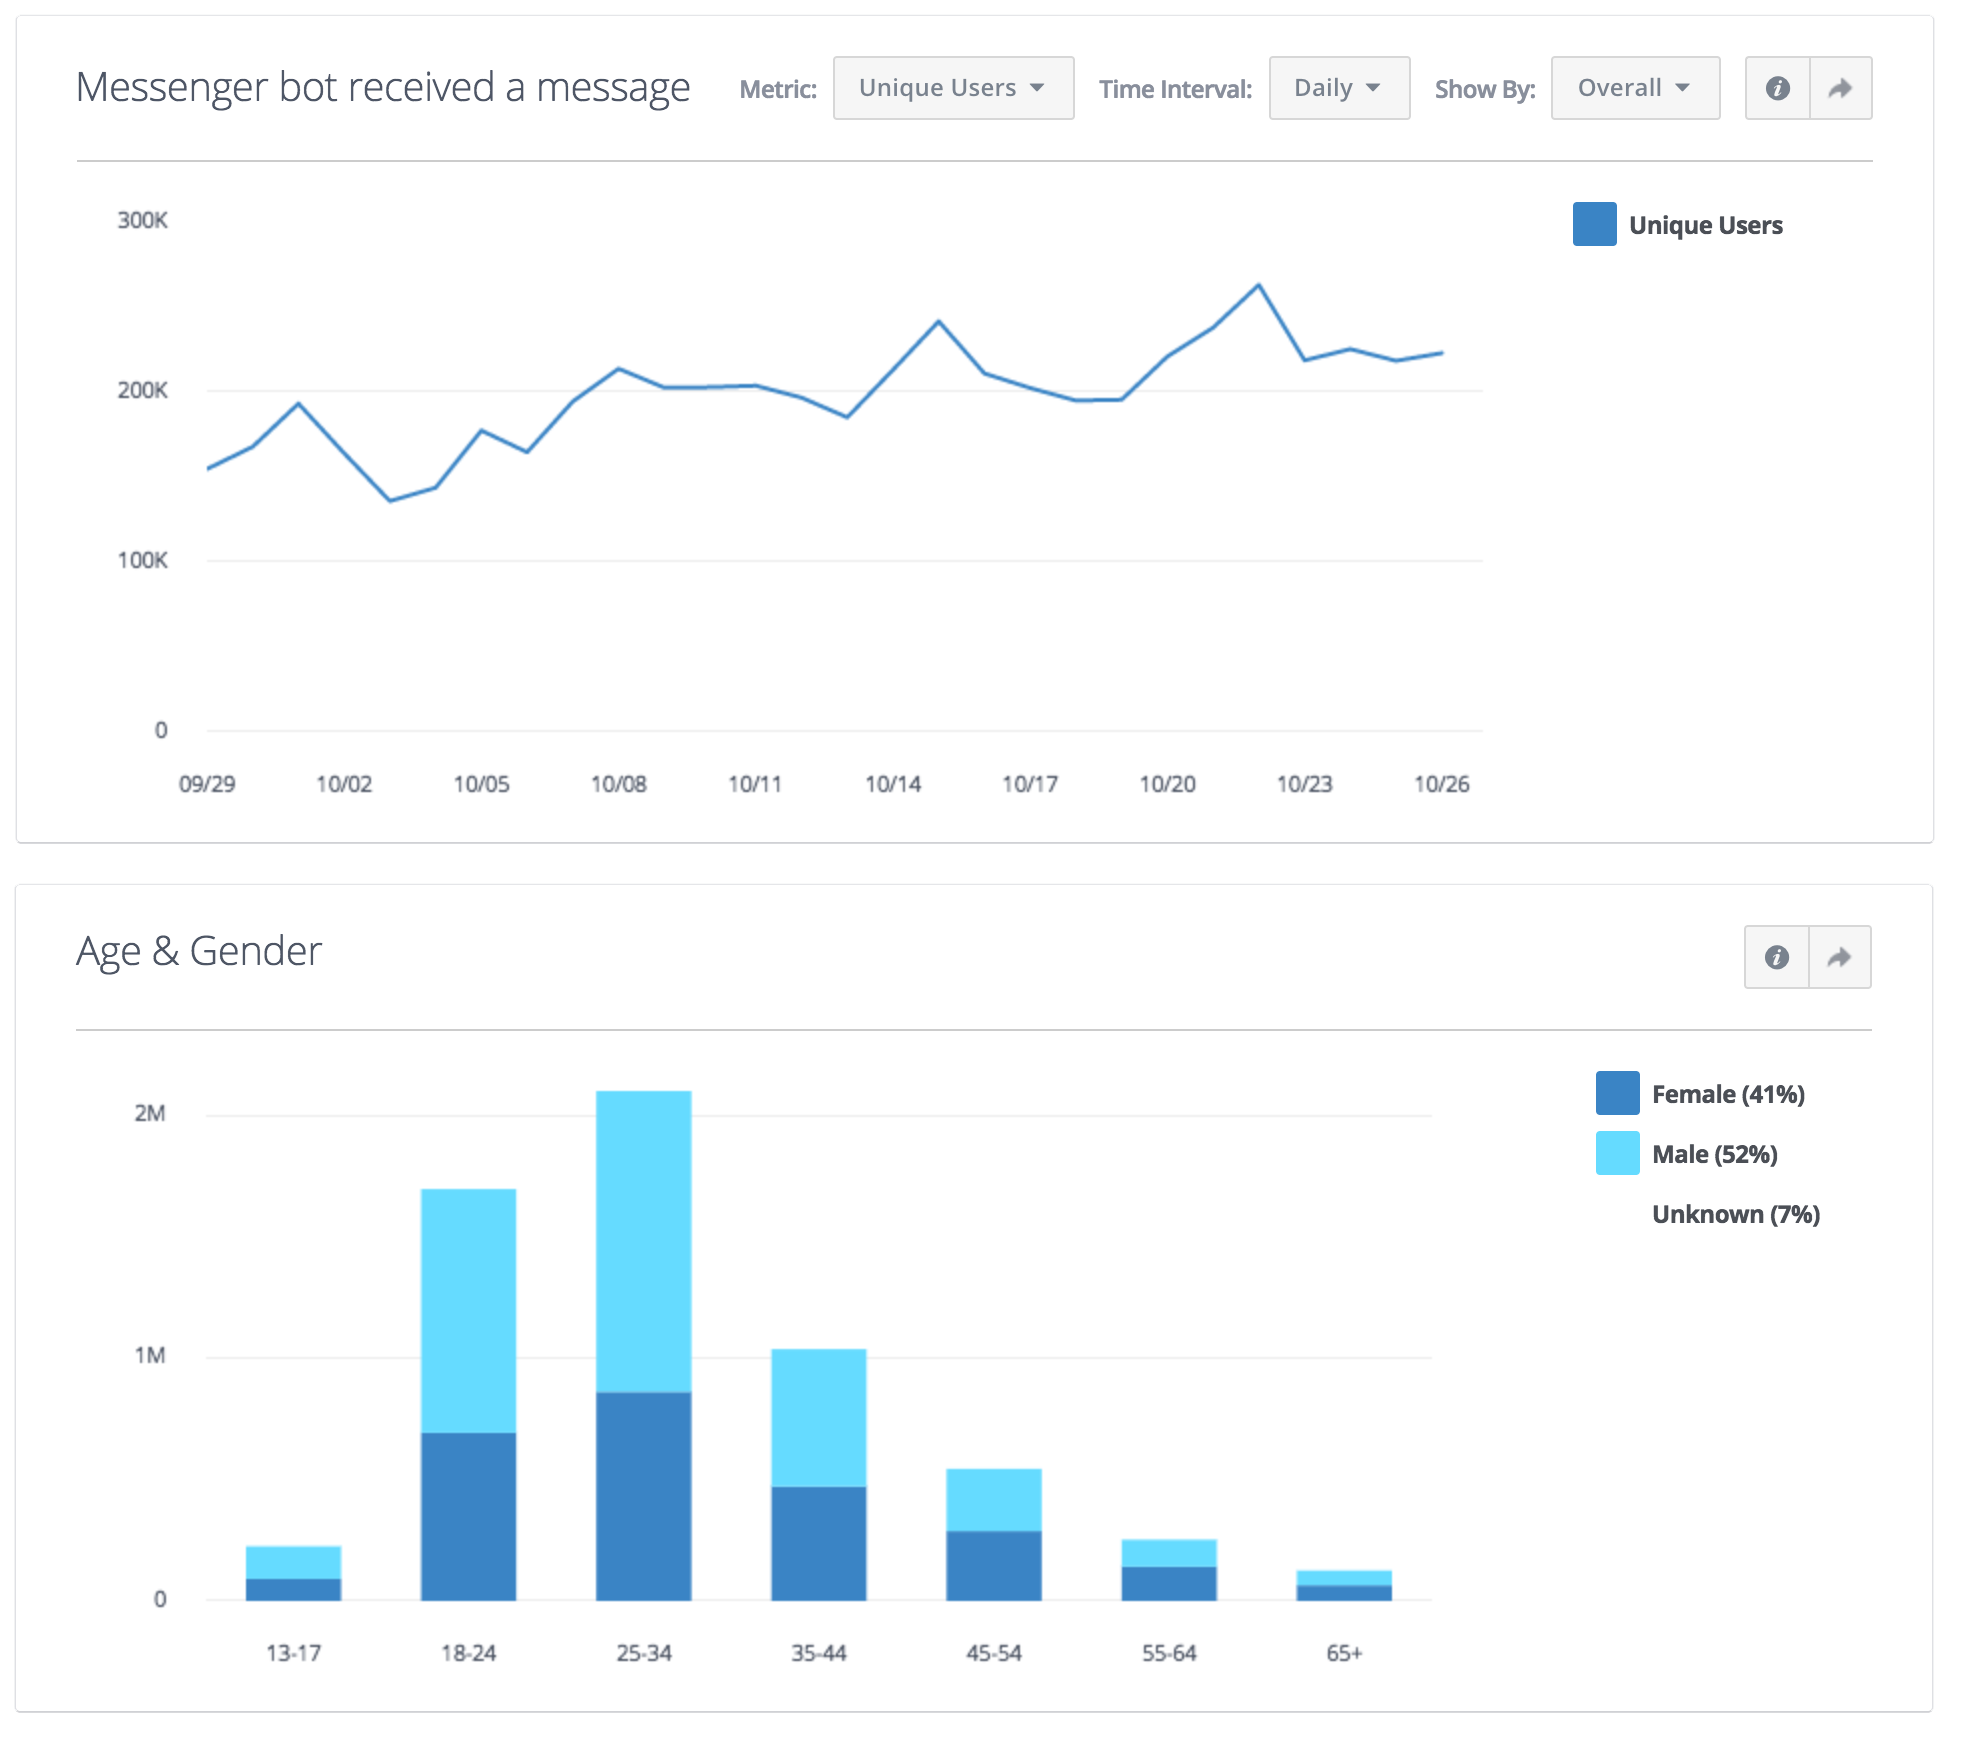The height and width of the screenshot is (1747, 1985).
Task: Open the Daily time interval dropdown
Action: pos(1339,88)
